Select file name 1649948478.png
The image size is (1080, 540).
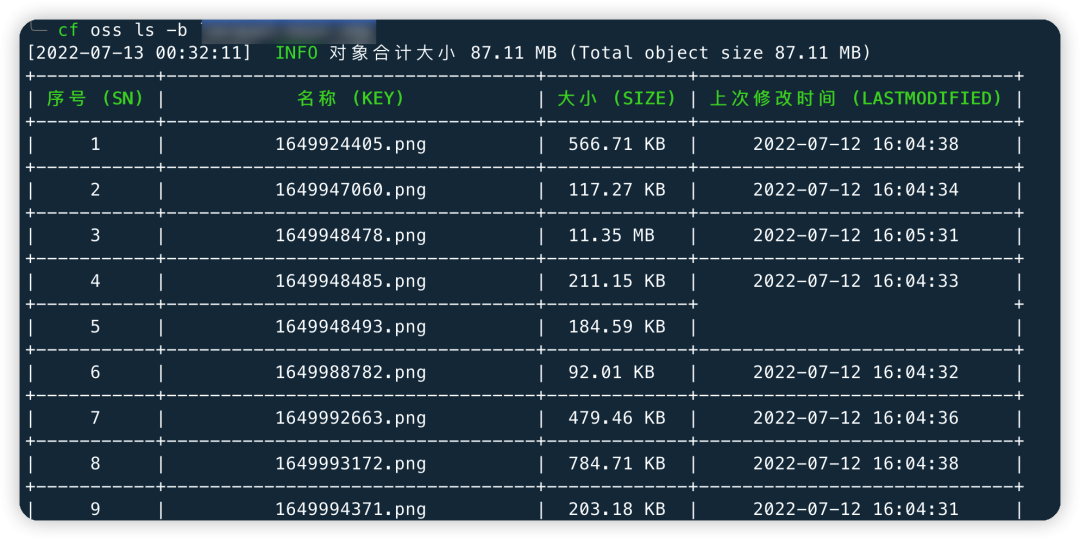coord(351,236)
